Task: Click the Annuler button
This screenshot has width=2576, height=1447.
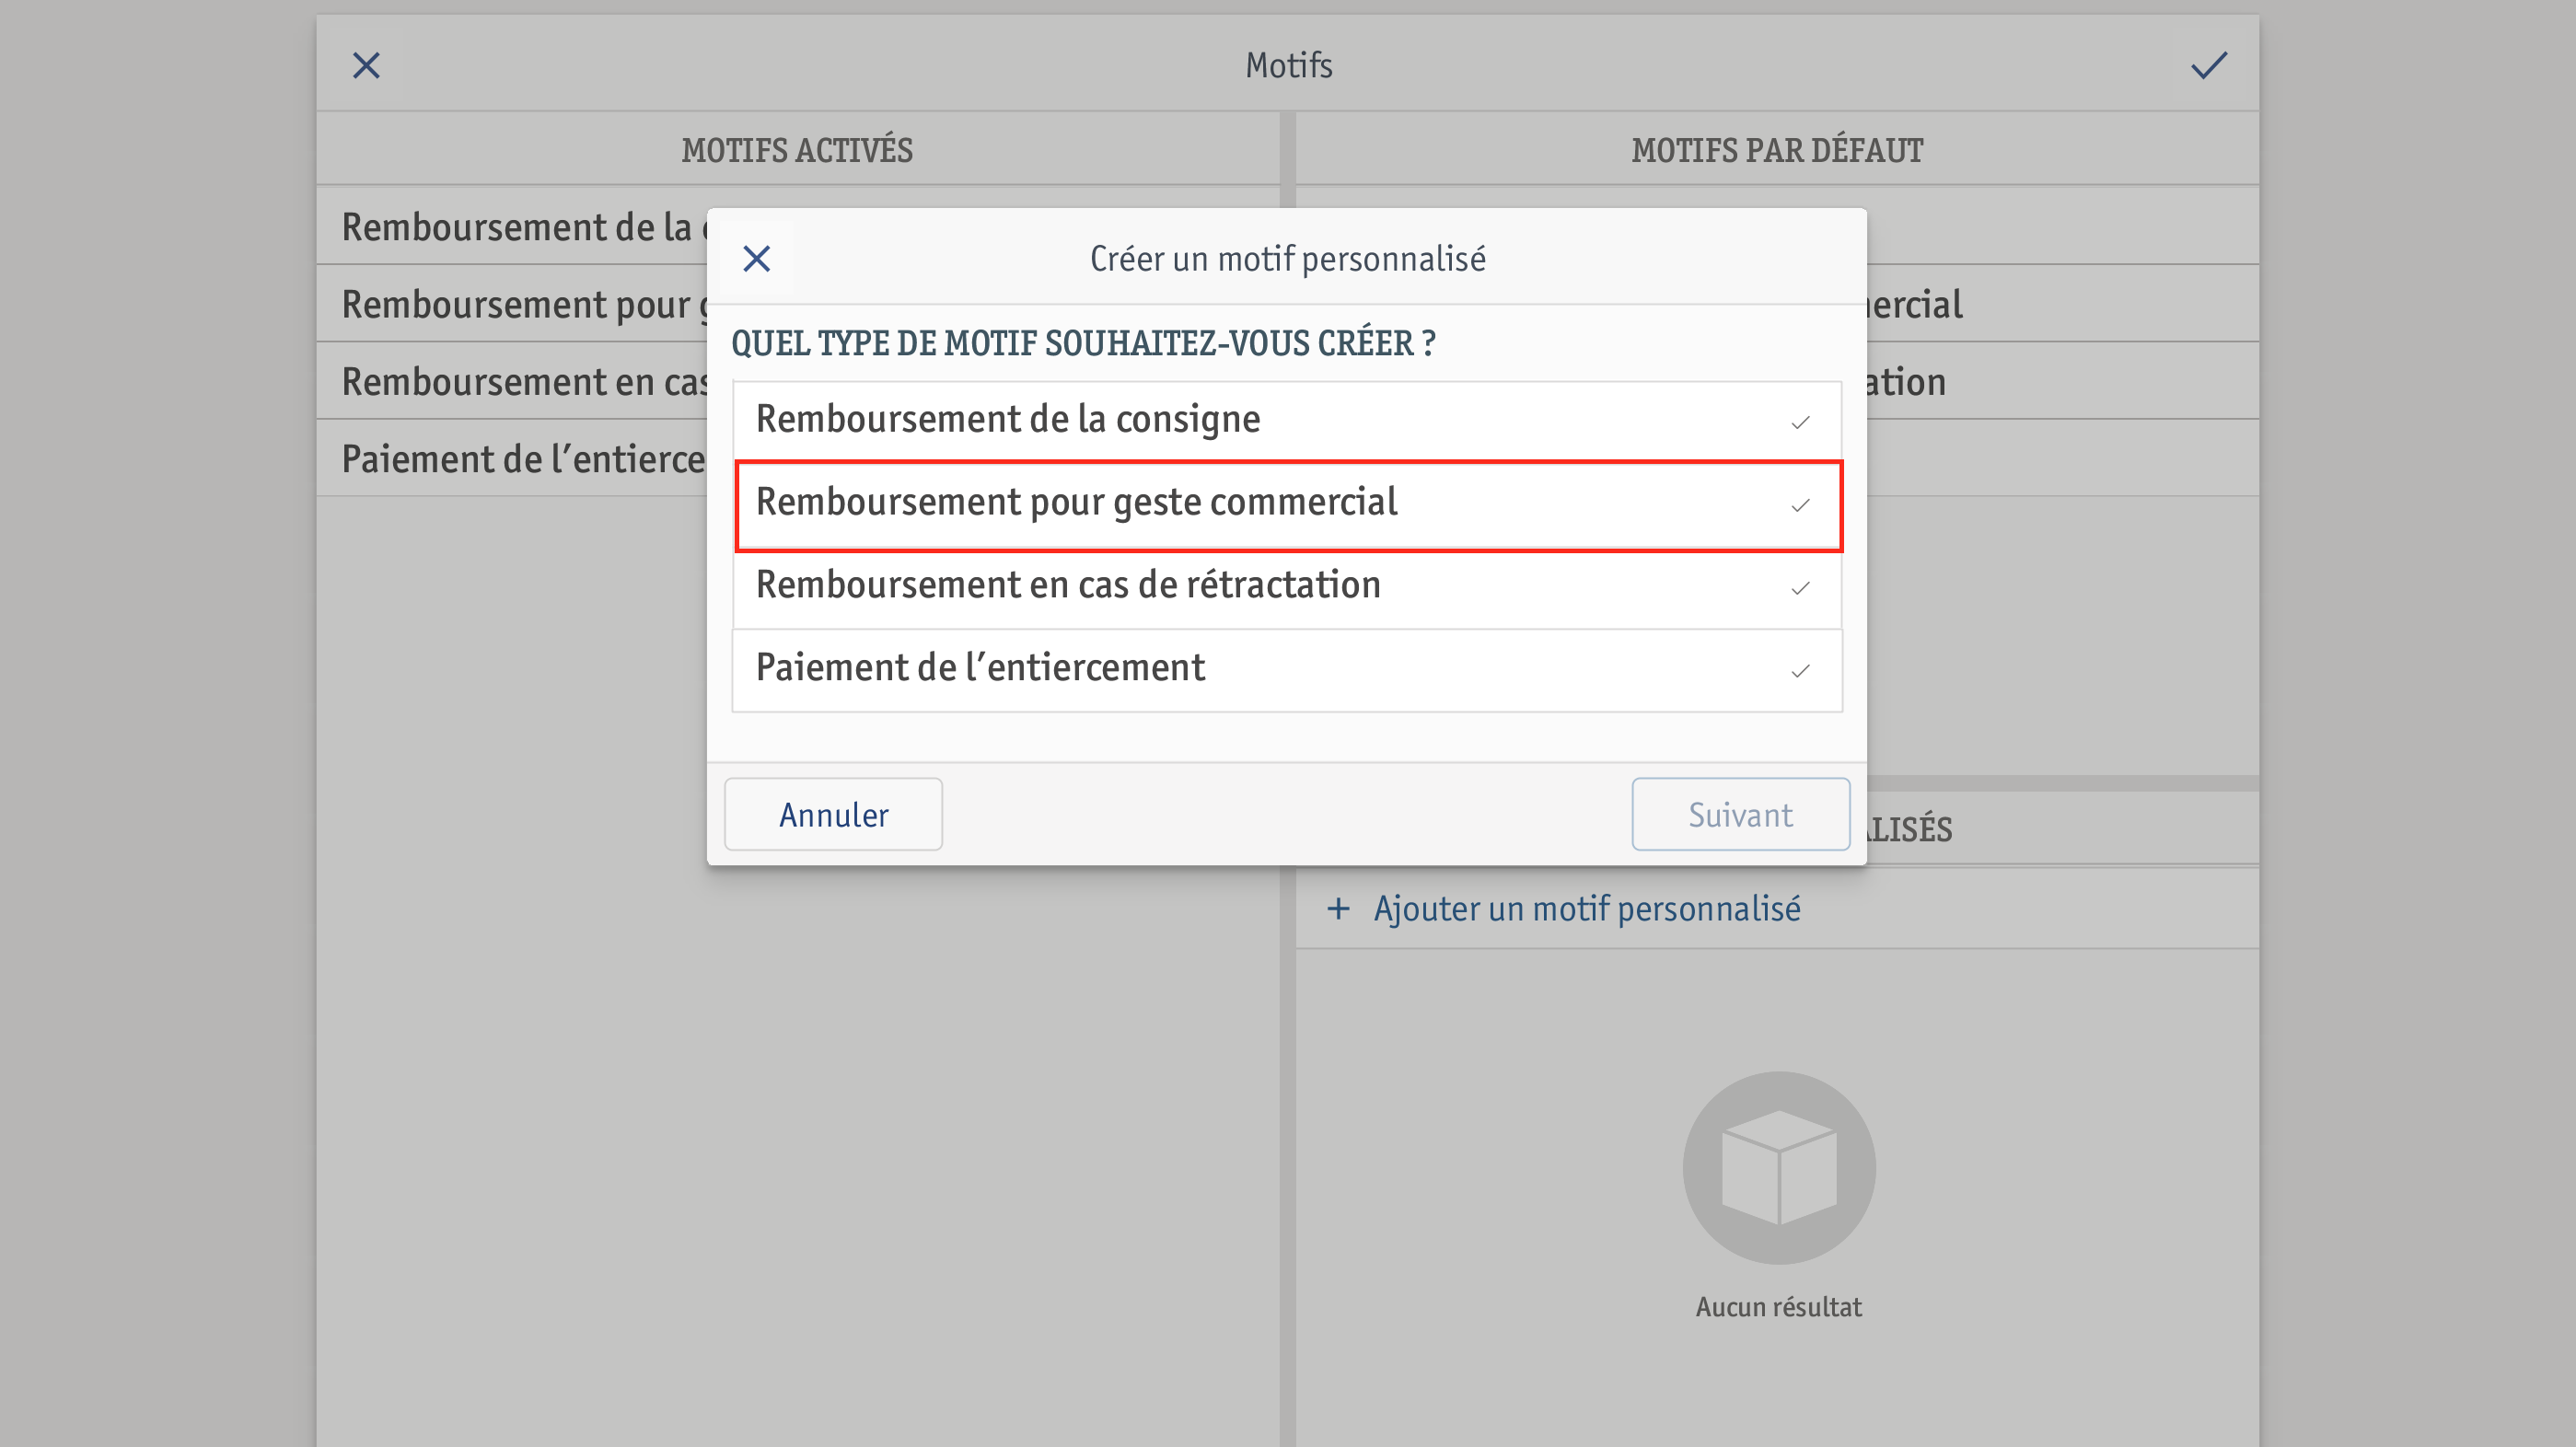Action: point(833,814)
